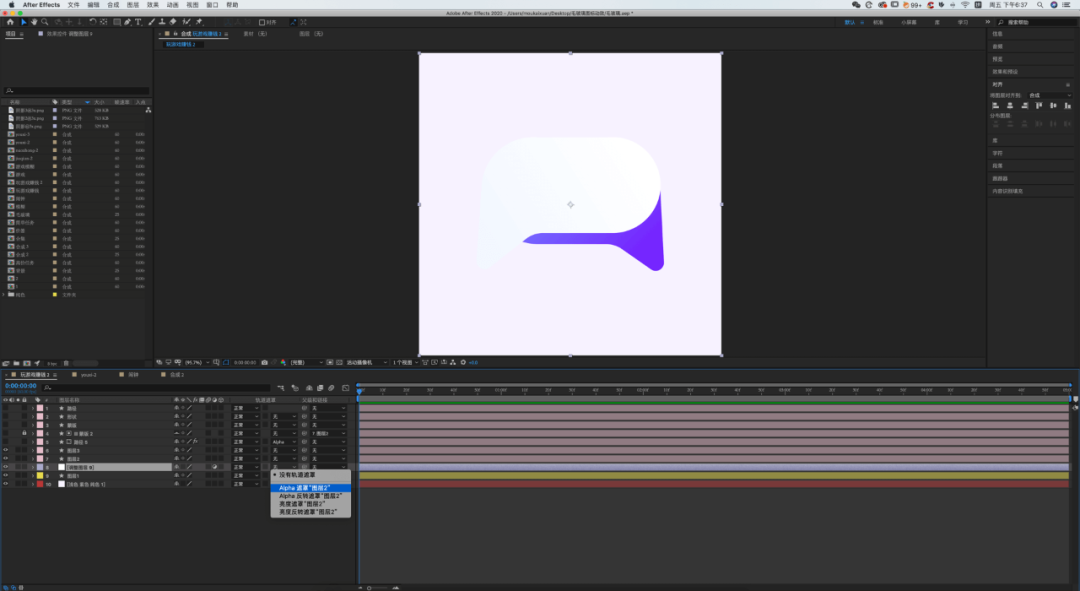This screenshot has height=591, width=1080.
Task: Click the align left edges icon
Action: coord(996,105)
